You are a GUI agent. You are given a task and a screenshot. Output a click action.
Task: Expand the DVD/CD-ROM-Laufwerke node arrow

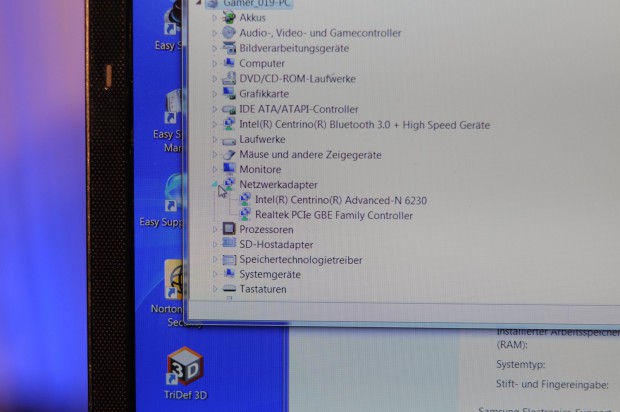pos(215,79)
